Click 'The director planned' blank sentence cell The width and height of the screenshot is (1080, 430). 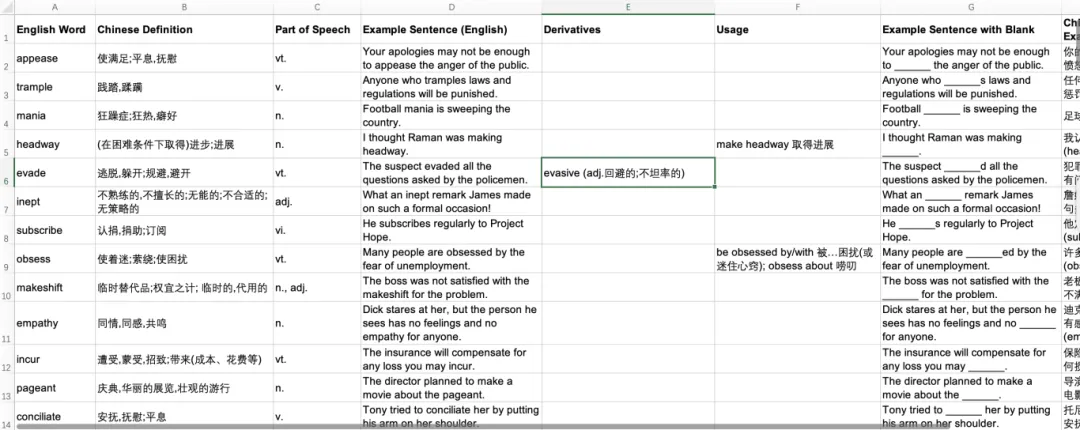coord(971,388)
